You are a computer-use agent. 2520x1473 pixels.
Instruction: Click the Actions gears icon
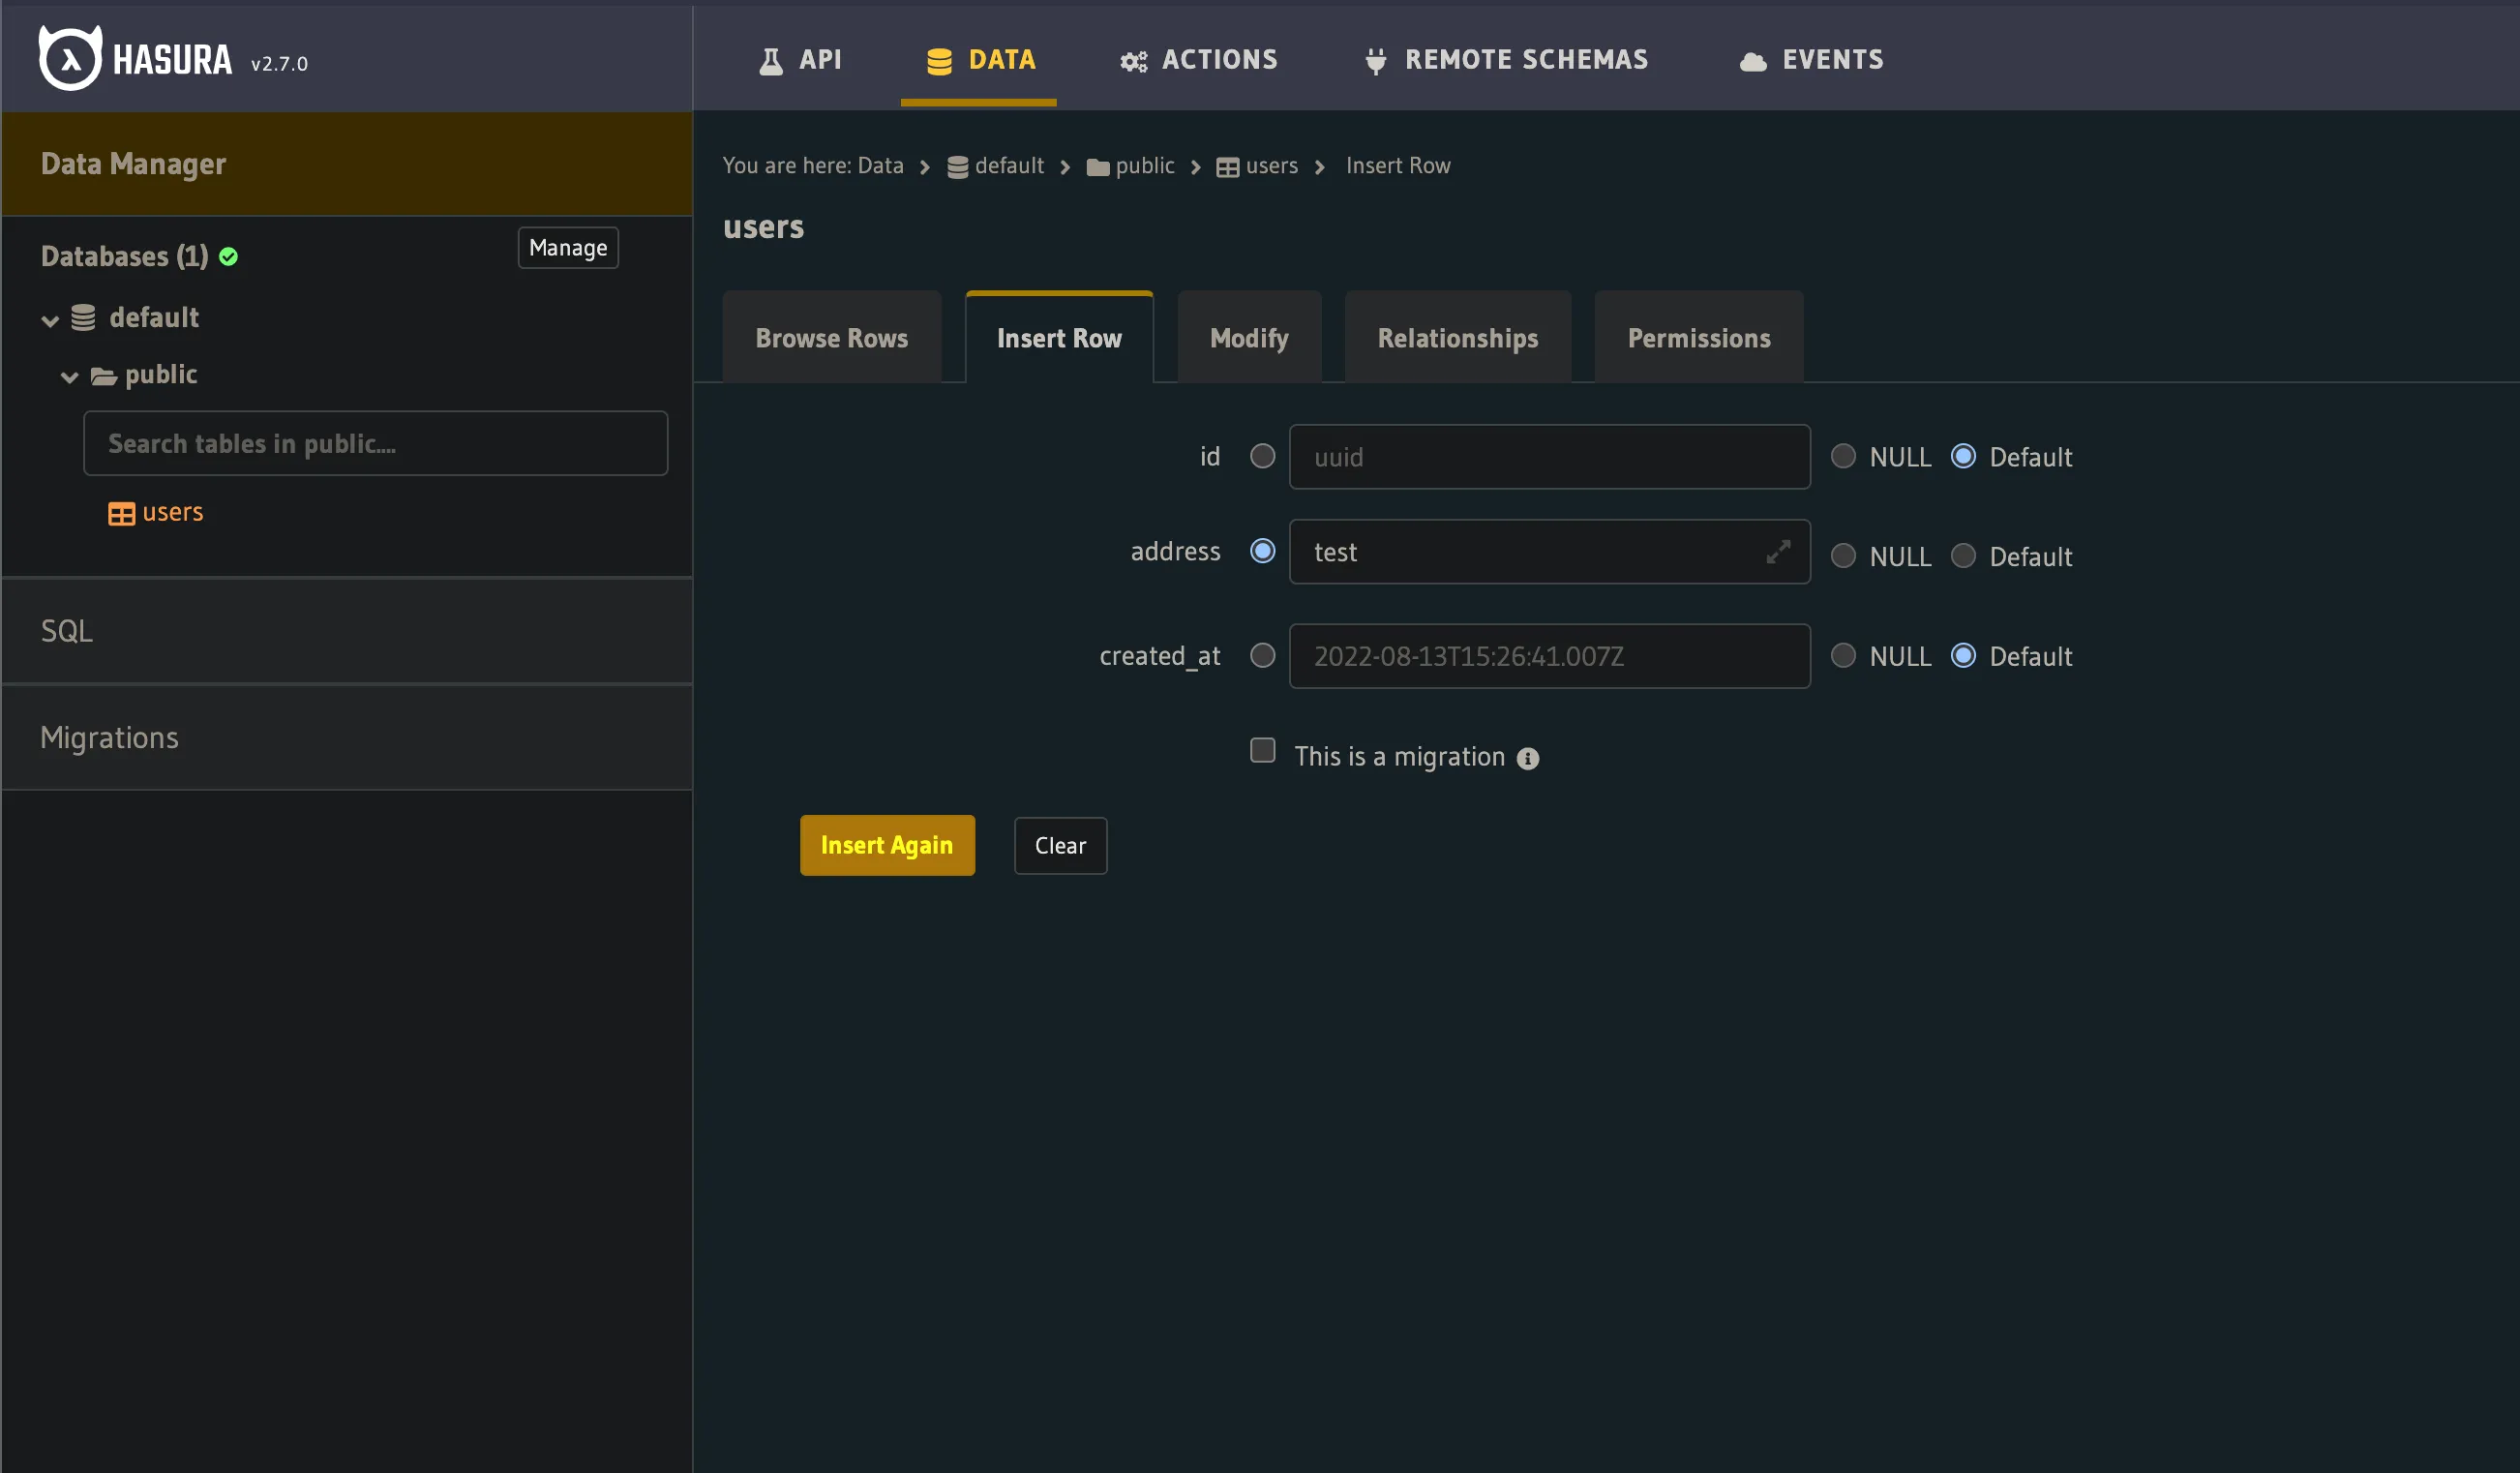pyautogui.click(x=1133, y=62)
